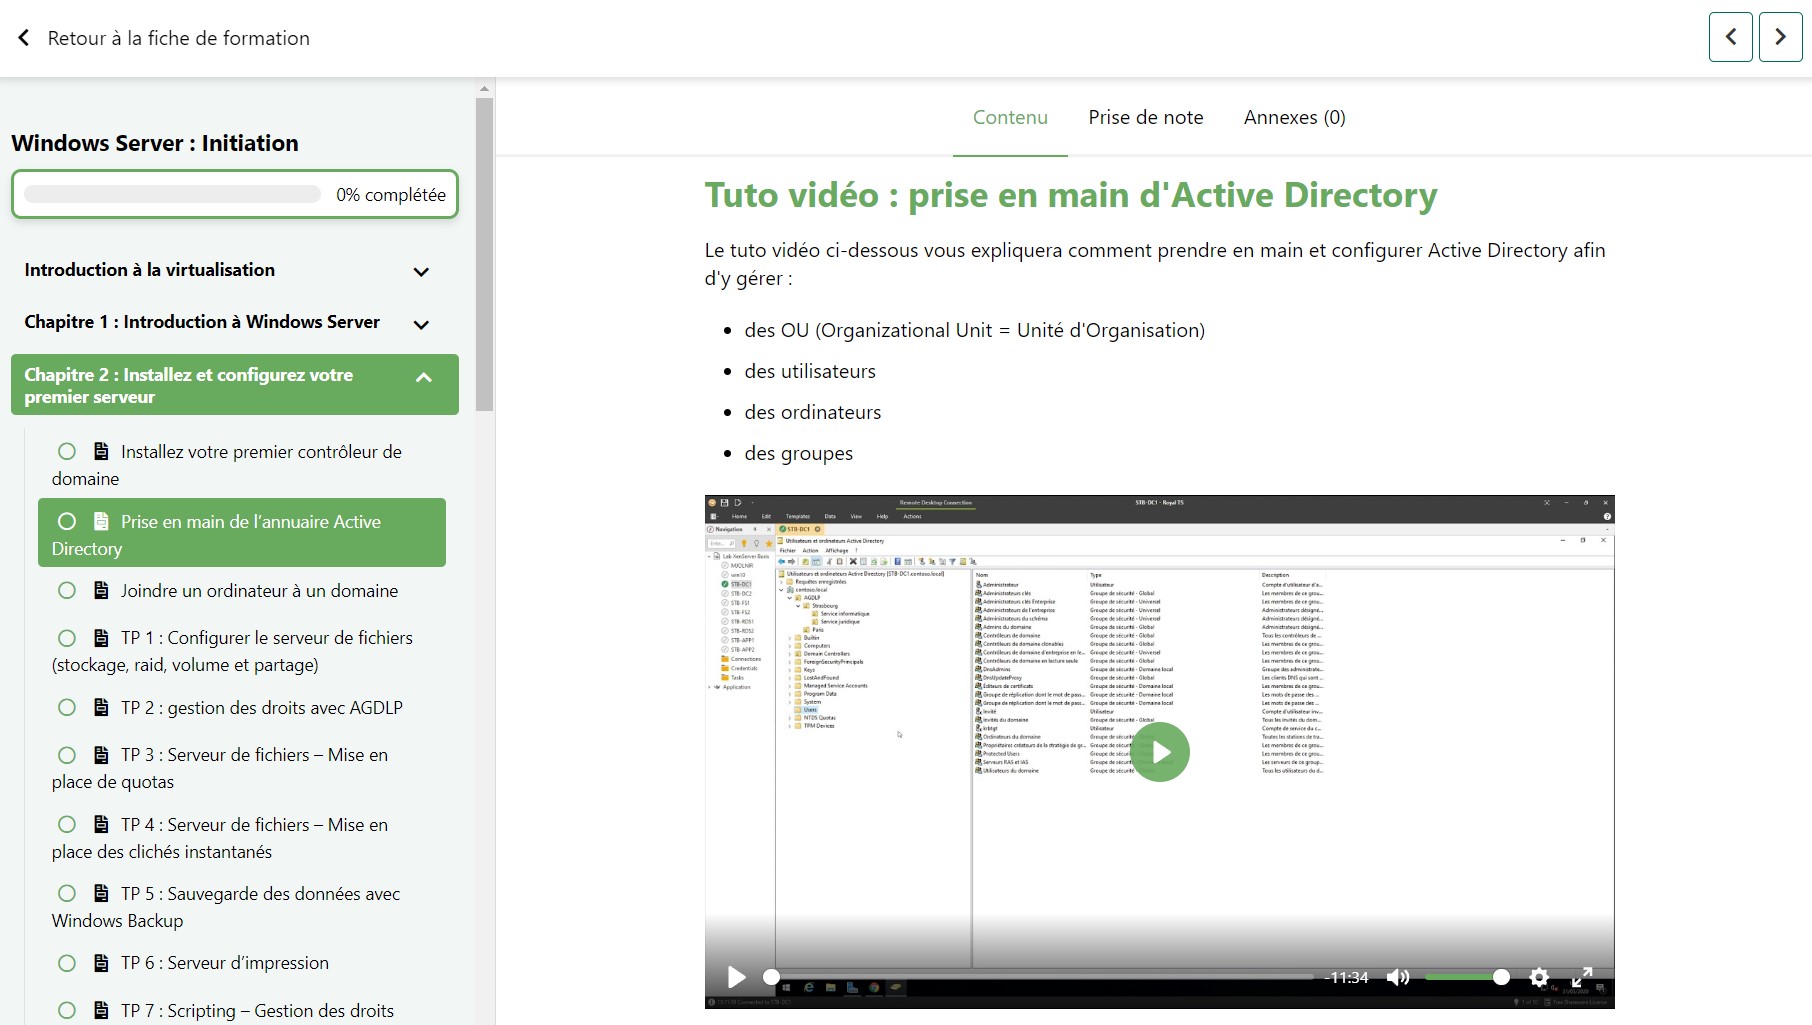This screenshot has width=1812, height=1025.
Task: Open the Annexes (0) tab
Action: (x=1294, y=118)
